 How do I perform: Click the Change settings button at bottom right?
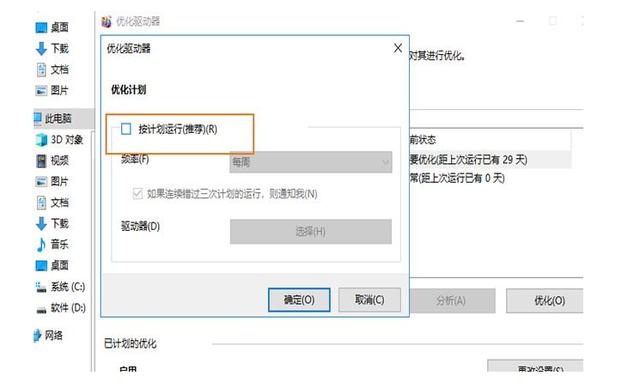click(x=535, y=366)
